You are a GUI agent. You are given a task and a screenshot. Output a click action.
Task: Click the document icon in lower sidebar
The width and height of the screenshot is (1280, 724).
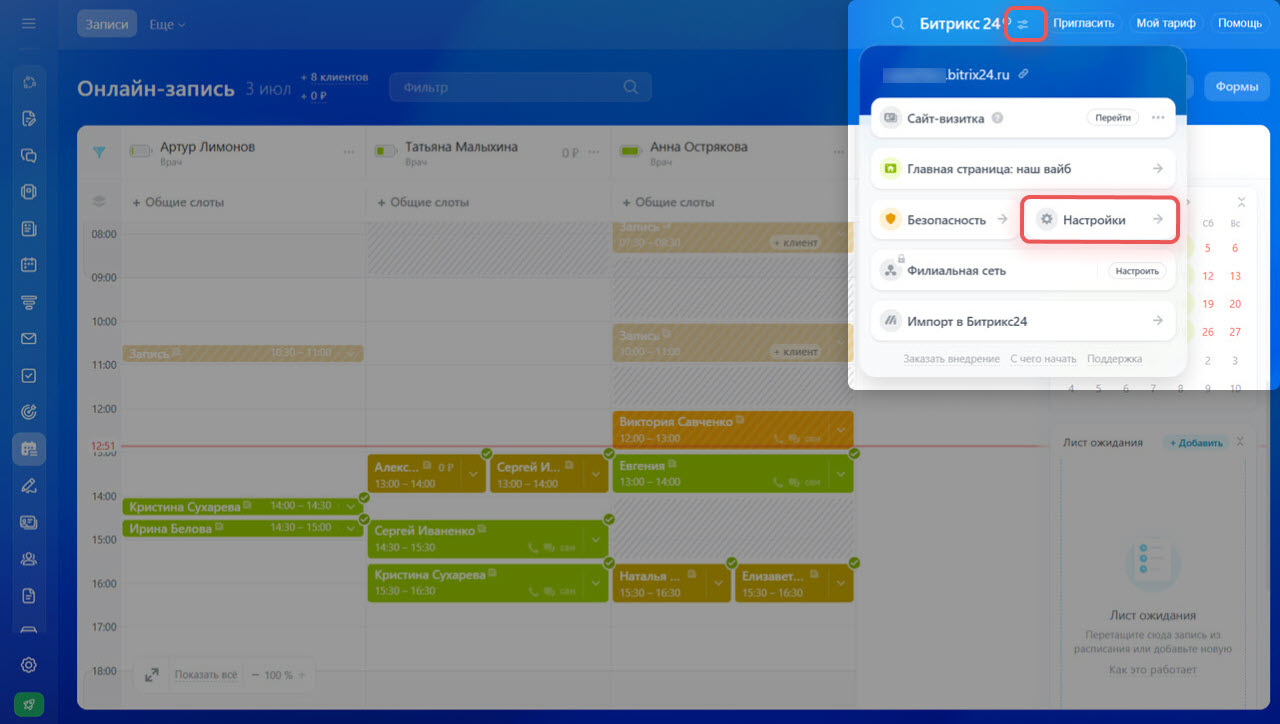[29, 596]
